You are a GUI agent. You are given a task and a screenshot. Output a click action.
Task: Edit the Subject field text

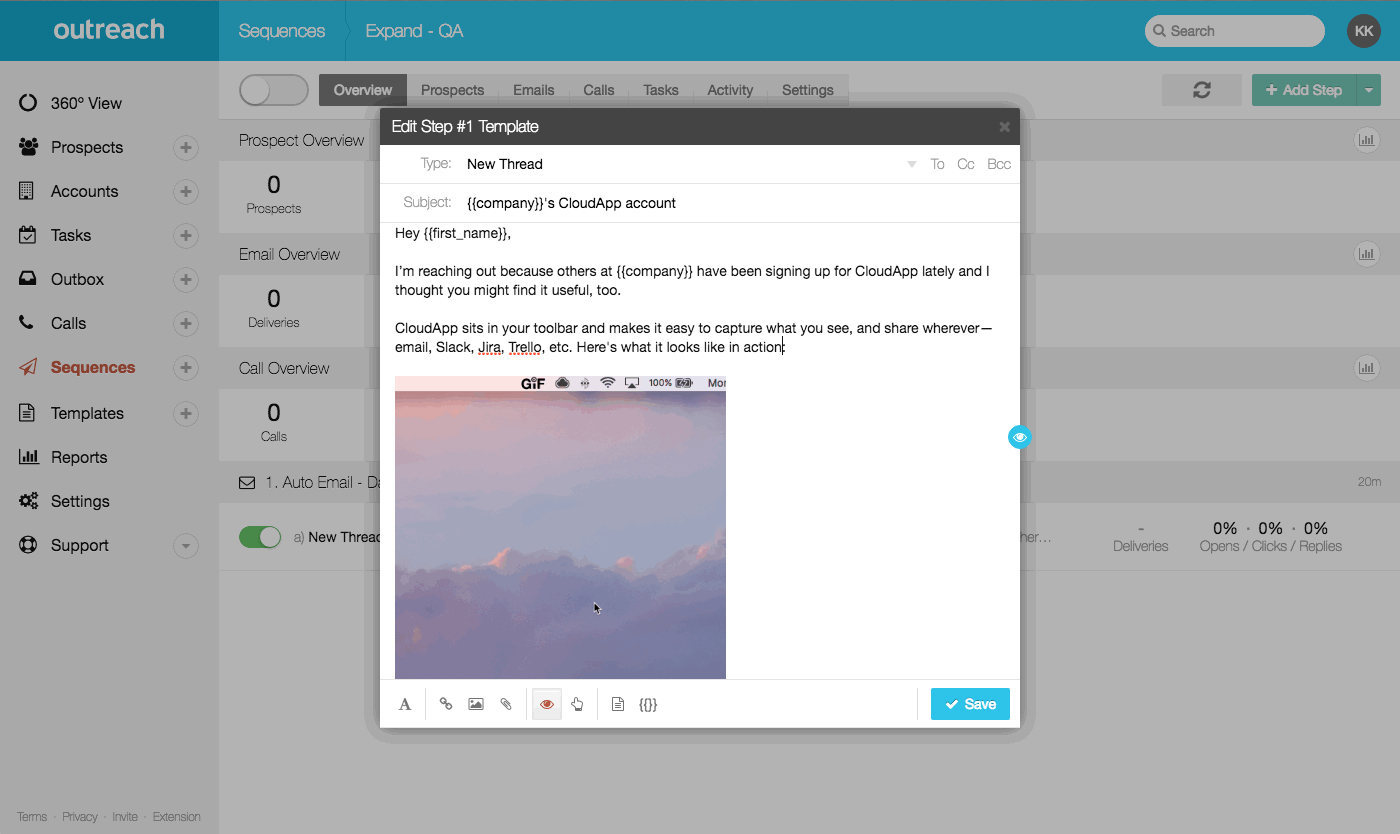[x=740, y=203]
